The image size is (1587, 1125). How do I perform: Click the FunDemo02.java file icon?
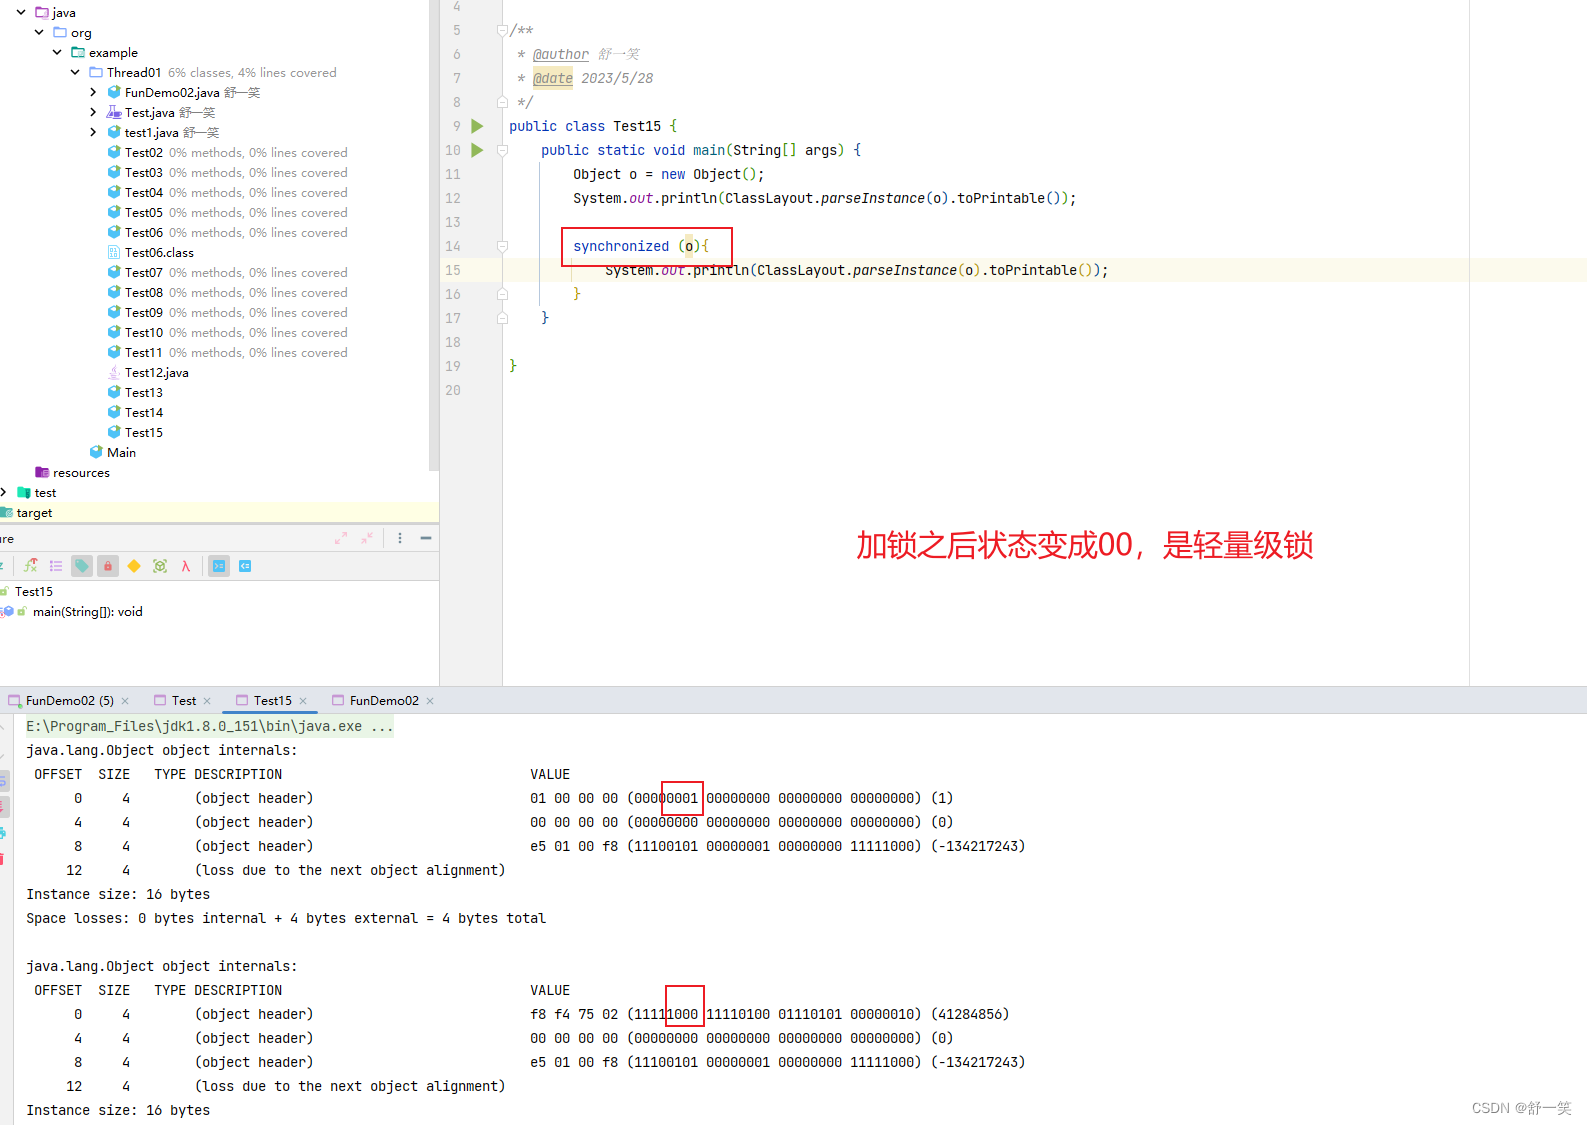click(114, 92)
